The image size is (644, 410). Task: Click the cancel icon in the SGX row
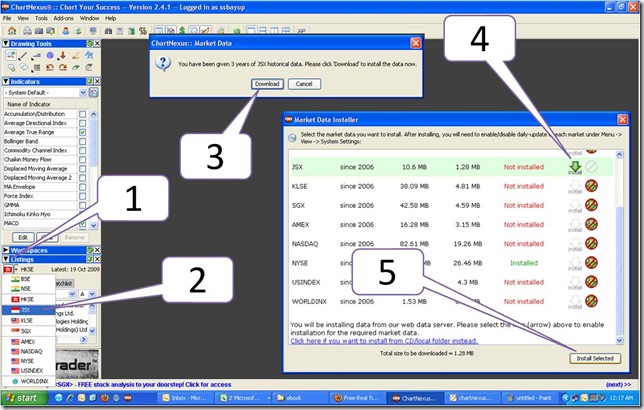[591, 205]
